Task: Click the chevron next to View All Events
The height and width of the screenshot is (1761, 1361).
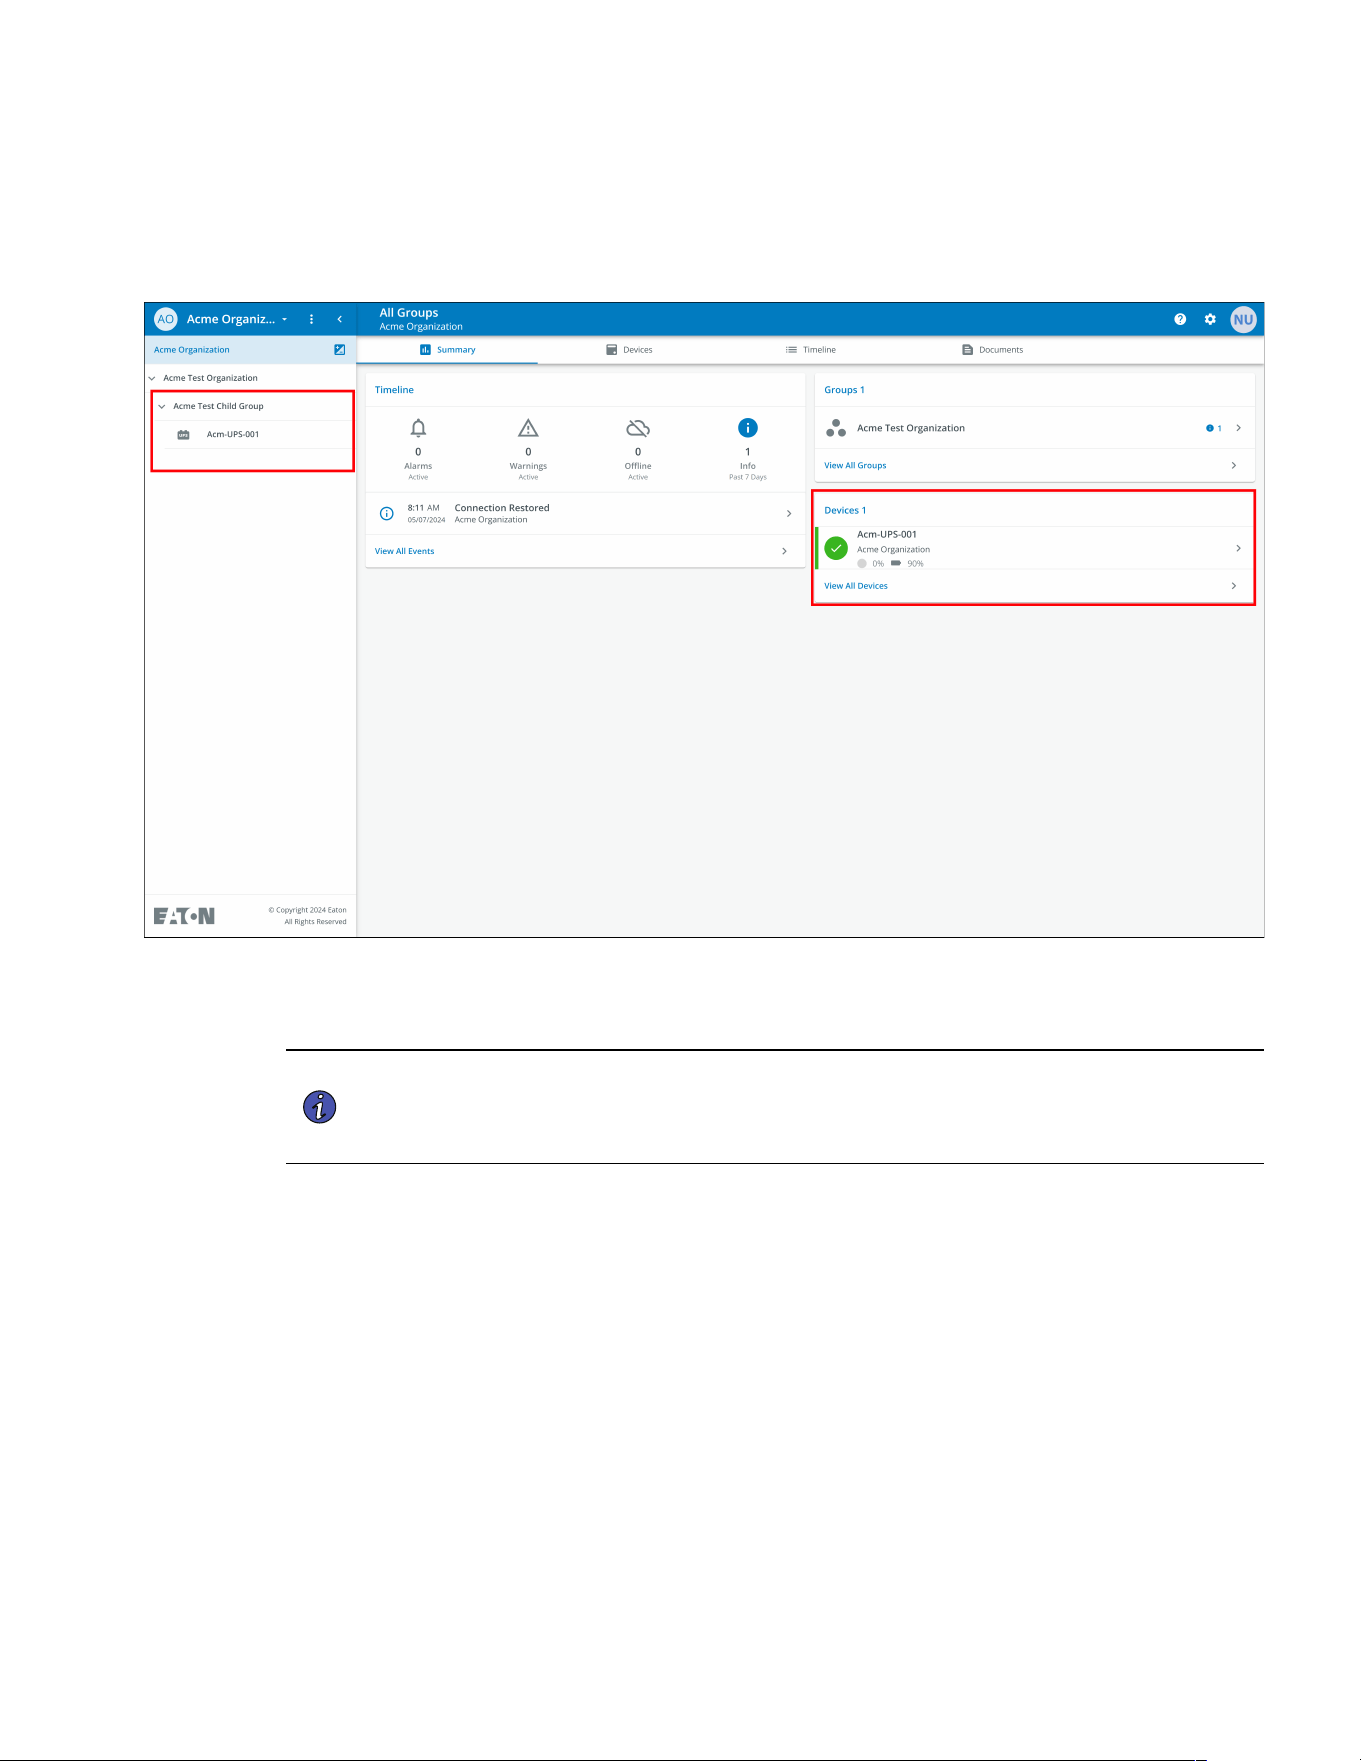Action: point(784,551)
